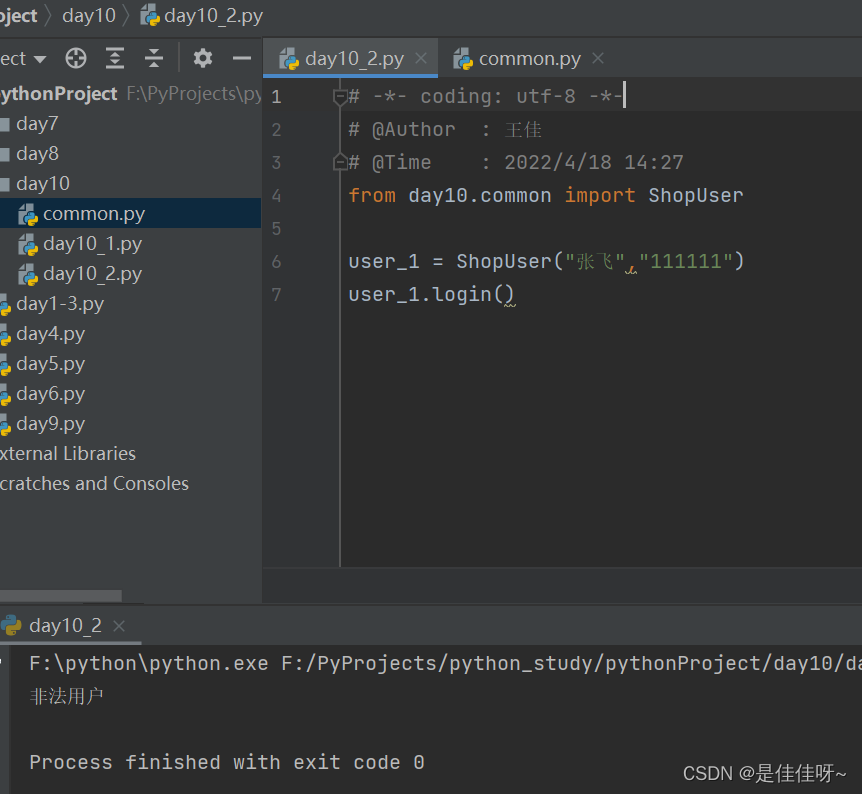Select the day8 folder in project tree
This screenshot has width=862, height=794.
(x=130, y=153)
